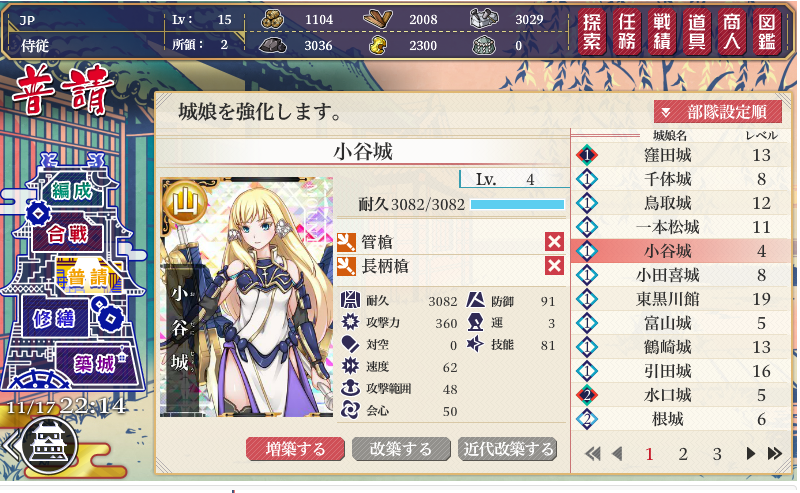
Task: Remove the 管槍 weapon with the red X
Action: [554, 242]
